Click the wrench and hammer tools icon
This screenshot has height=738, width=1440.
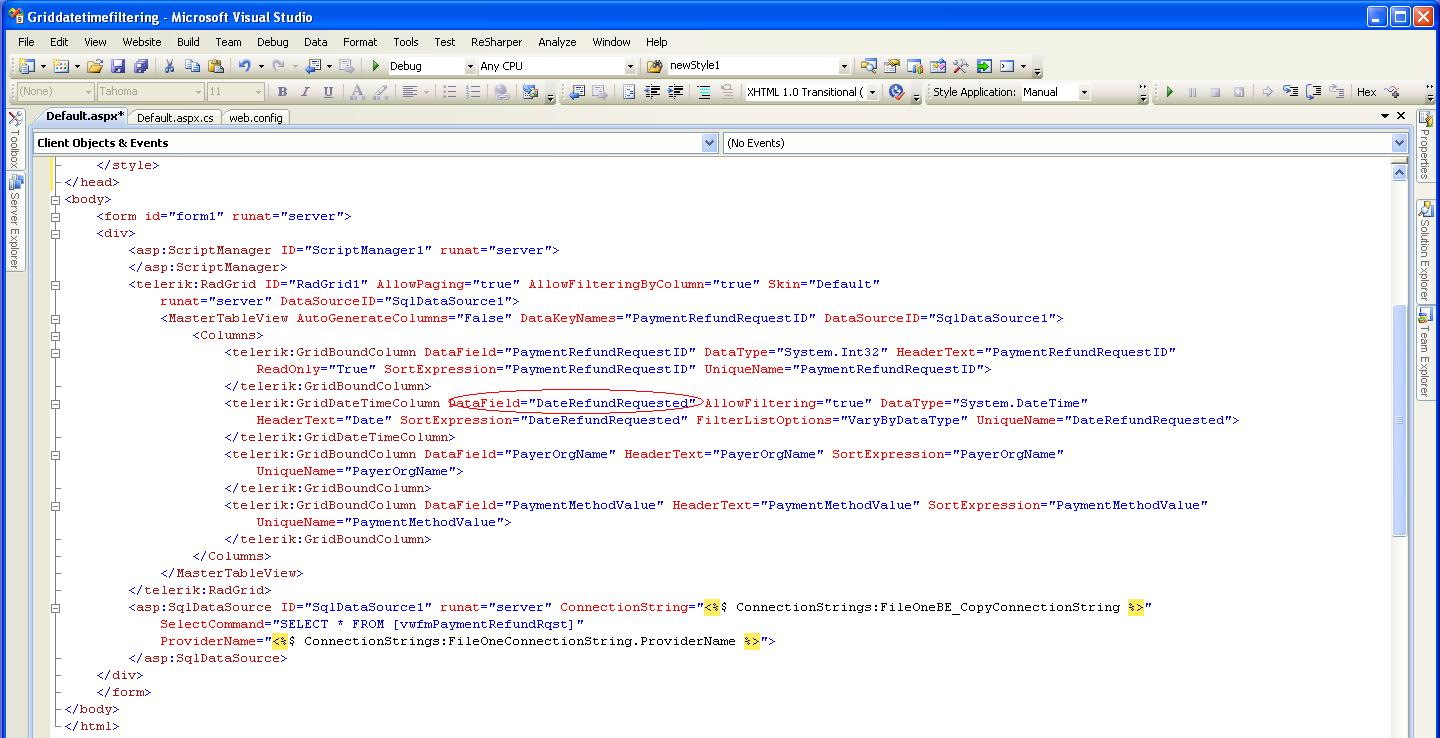[x=960, y=66]
